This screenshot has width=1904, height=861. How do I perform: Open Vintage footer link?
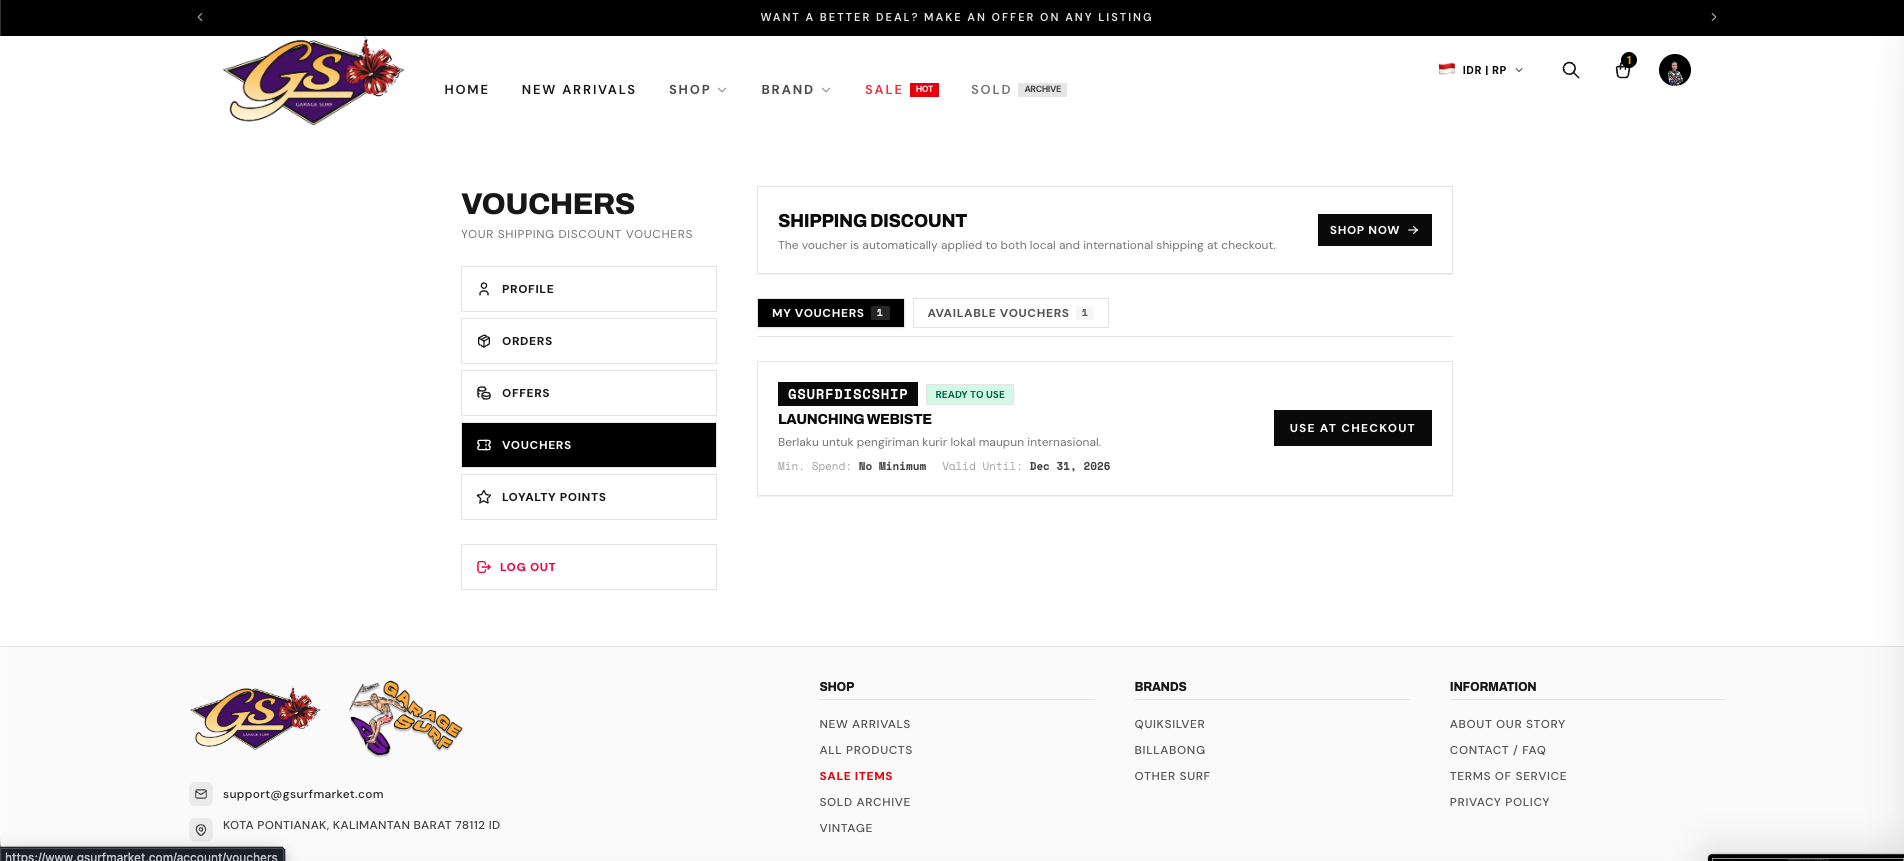846,828
